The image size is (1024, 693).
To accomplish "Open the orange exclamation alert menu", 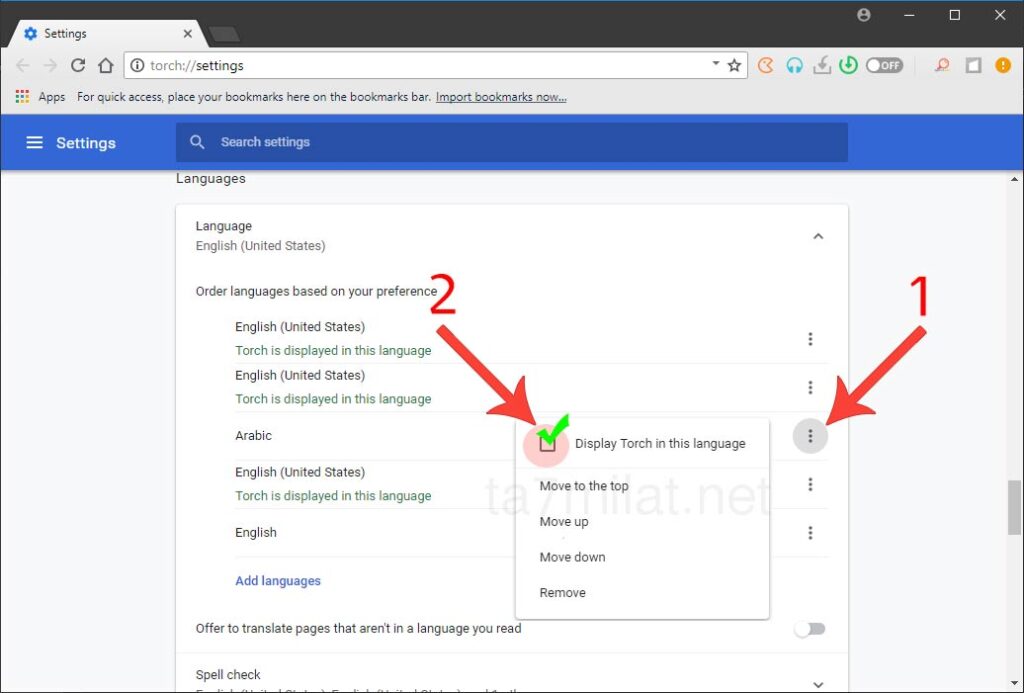I will [x=1003, y=65].
